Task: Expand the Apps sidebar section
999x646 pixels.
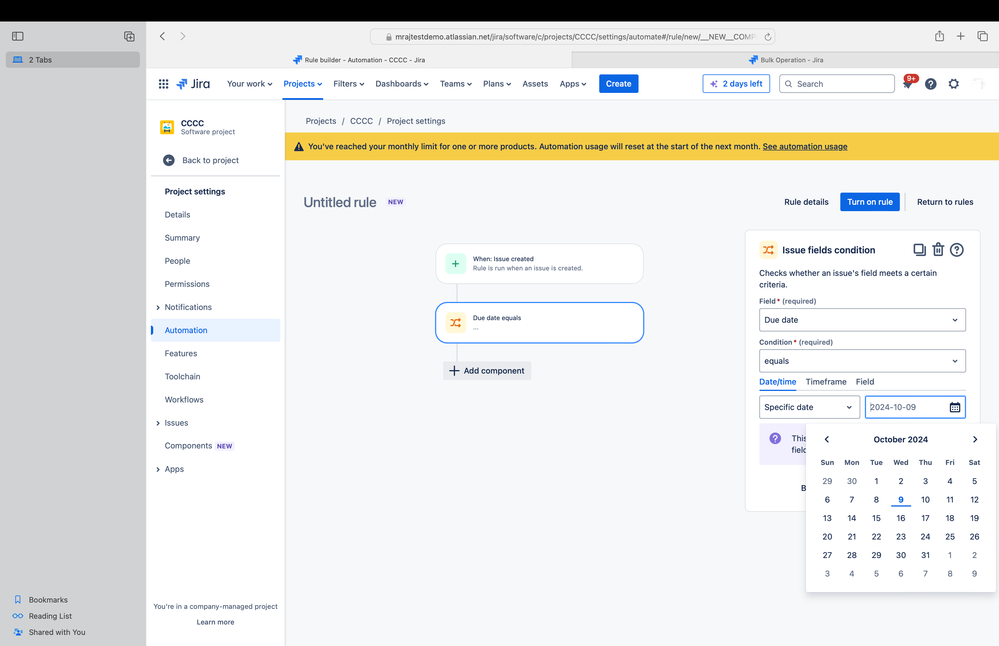Action: 158,470
